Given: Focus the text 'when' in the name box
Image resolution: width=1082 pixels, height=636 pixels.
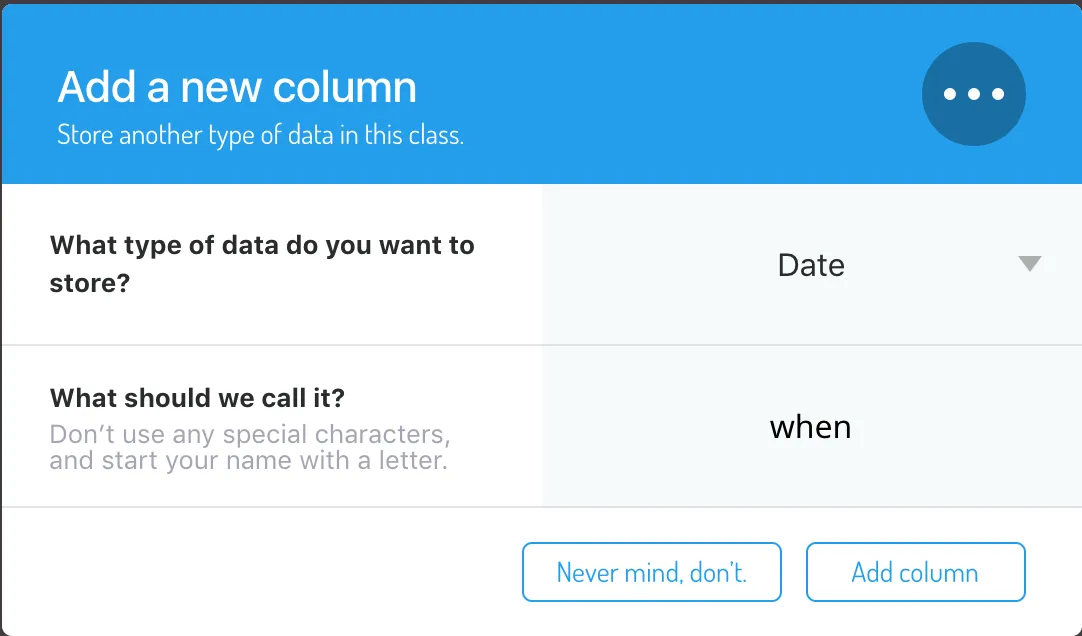Looking at the screenshot, I should click(x=810, y=427).
